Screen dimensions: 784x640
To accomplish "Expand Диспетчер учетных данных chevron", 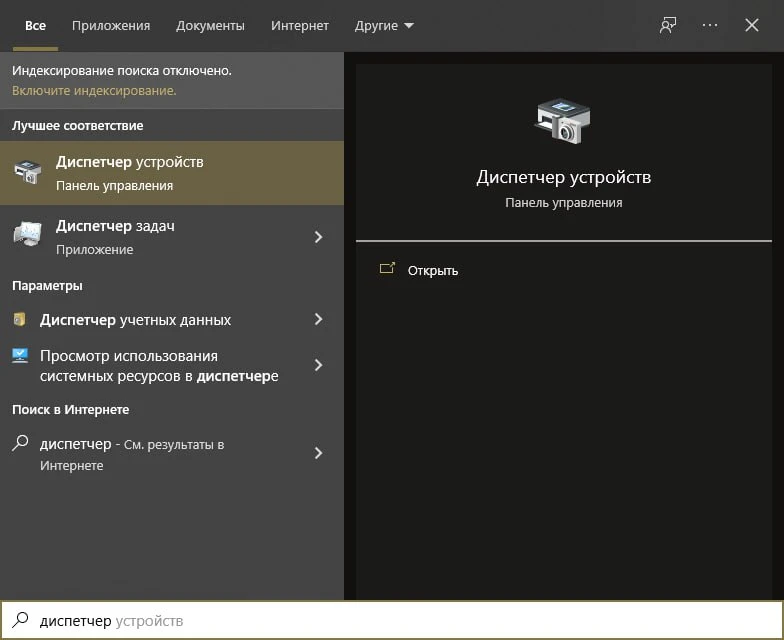I will click(x=318, y=320).
